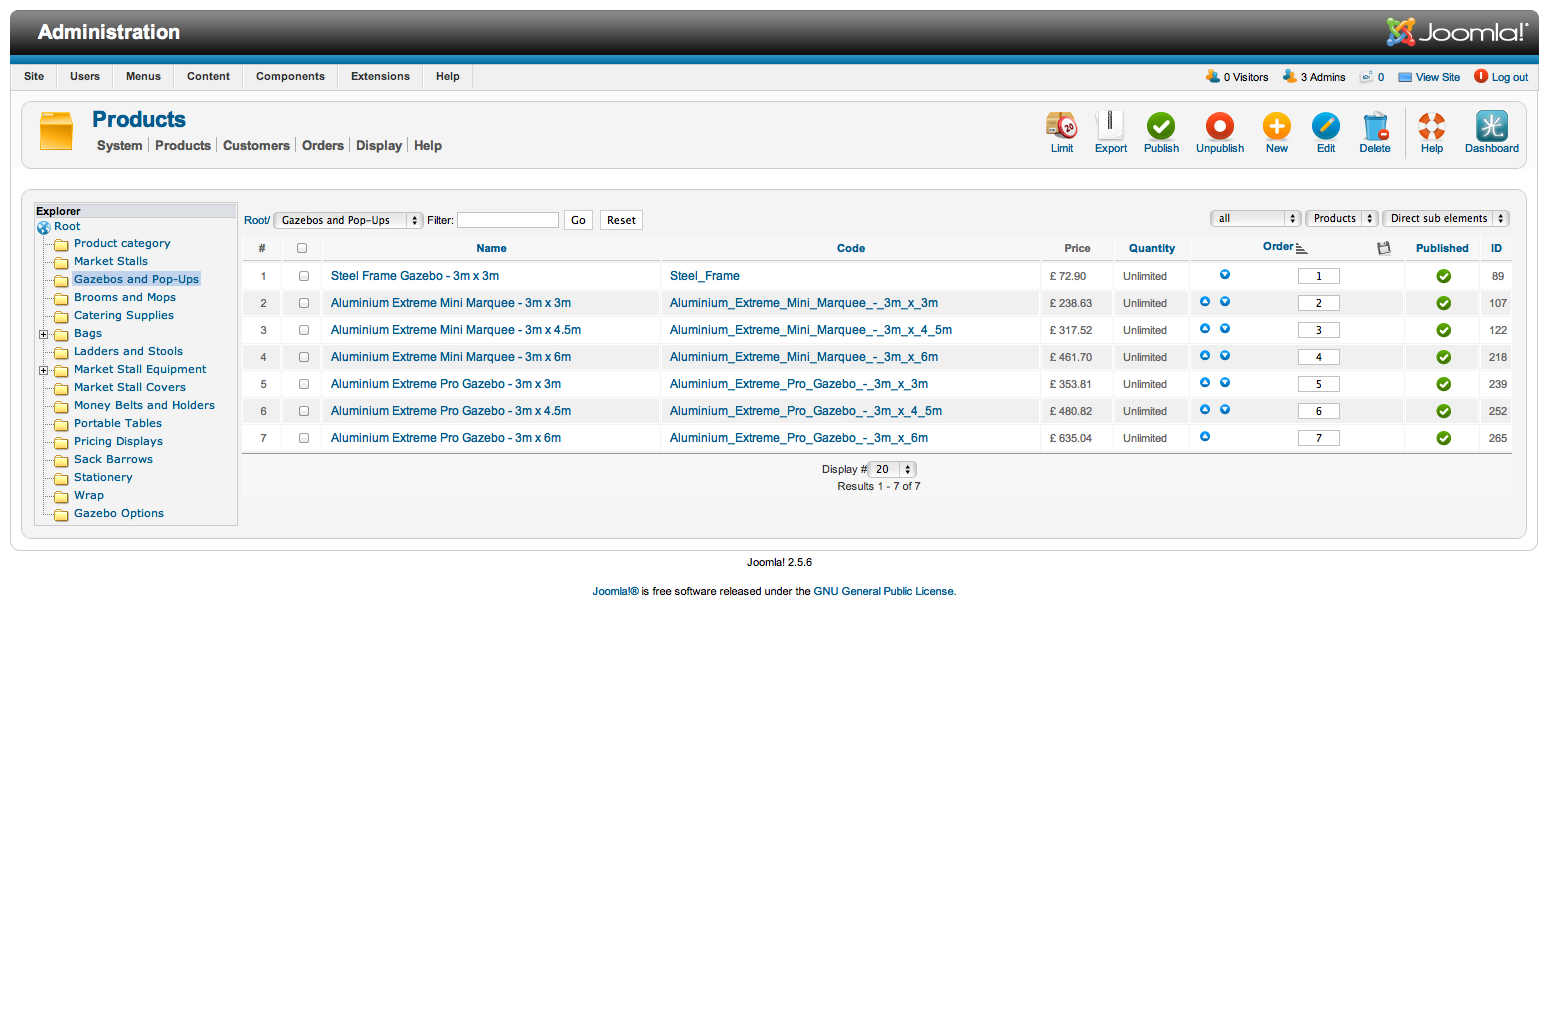Click the Delete trash toolbar icon

click(1375, 126)
